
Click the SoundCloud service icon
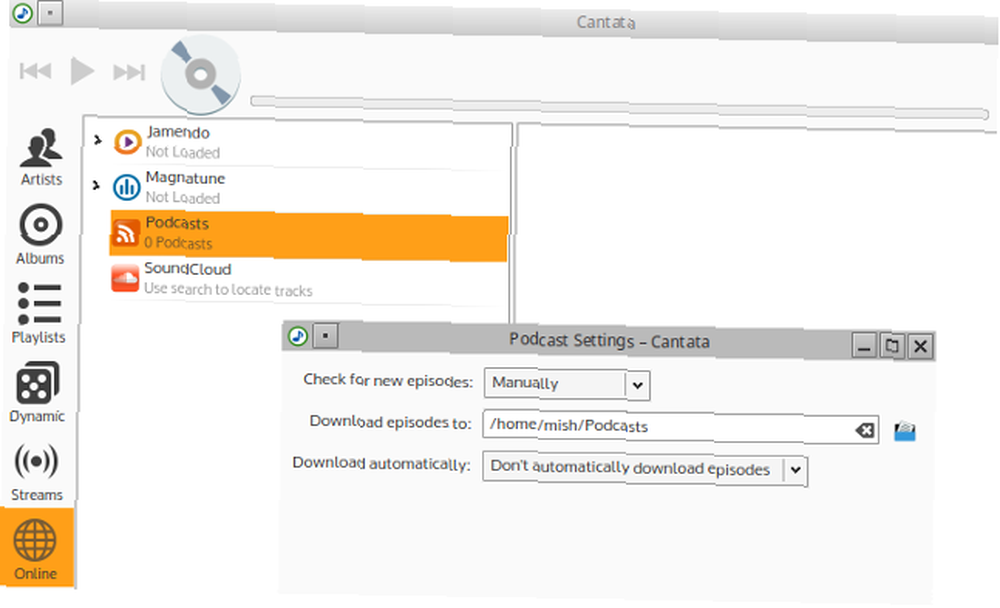point(125,278)
